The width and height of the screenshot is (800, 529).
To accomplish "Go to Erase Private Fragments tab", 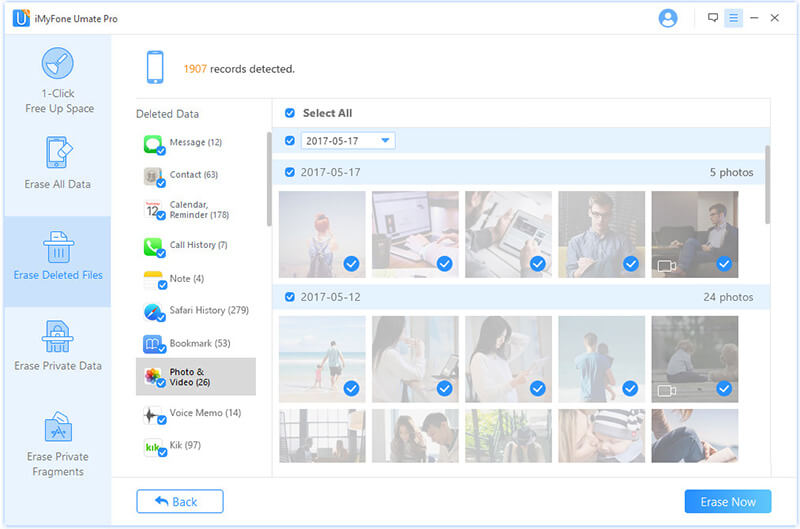I will tap(56, 445).
